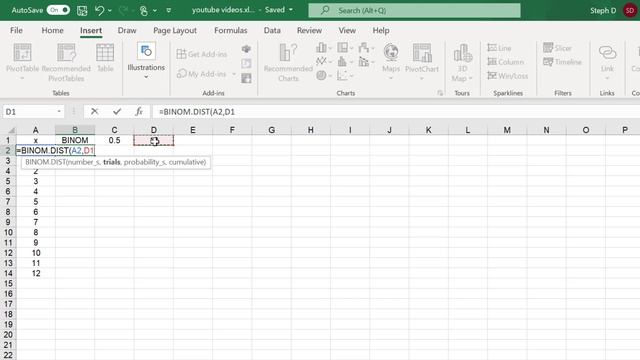Open the Page Layout tab
Viewport: 640px width, 360px height.
tap(175, 31)
